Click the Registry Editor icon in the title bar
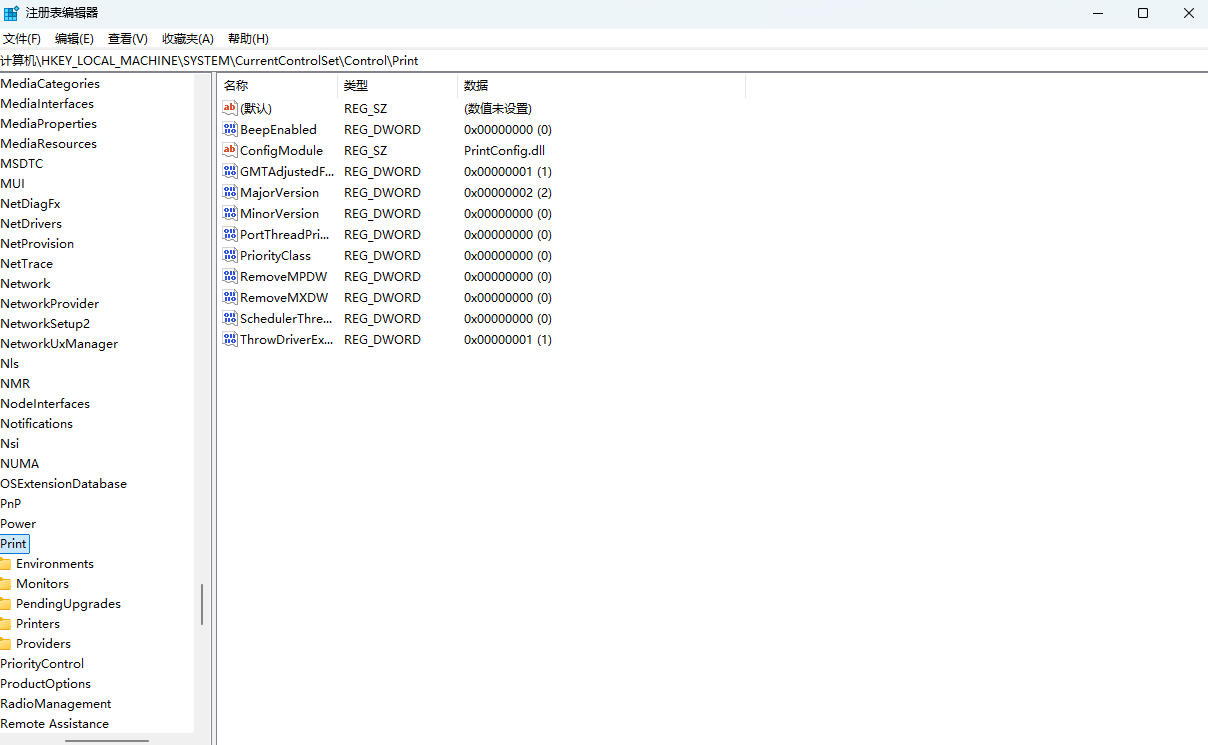This screenshot has height=745, width=1208. point(11,12)
